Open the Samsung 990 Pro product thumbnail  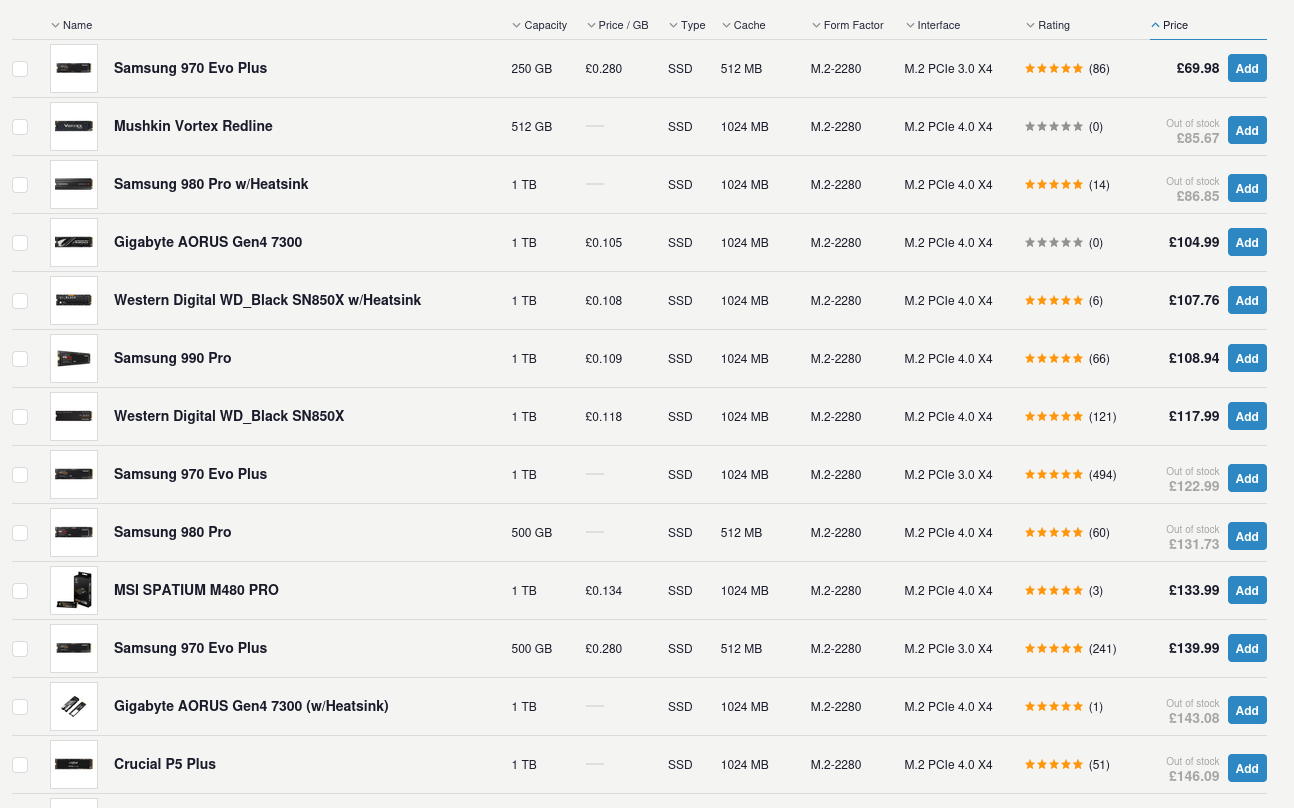(74, 358)
